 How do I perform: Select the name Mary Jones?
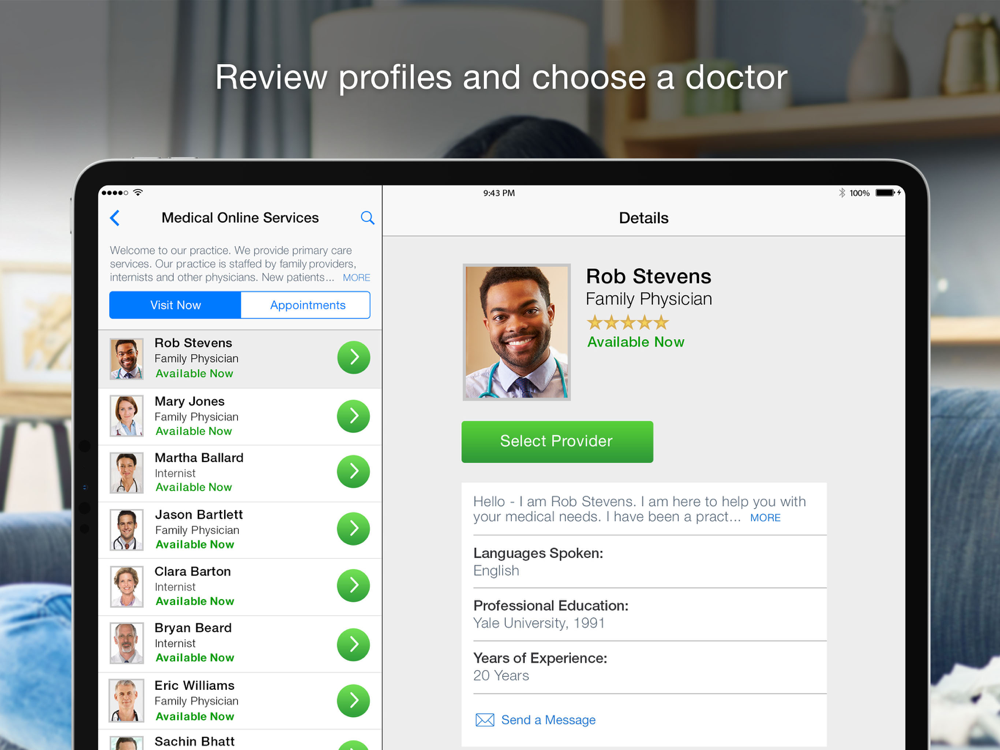[189, 401]
